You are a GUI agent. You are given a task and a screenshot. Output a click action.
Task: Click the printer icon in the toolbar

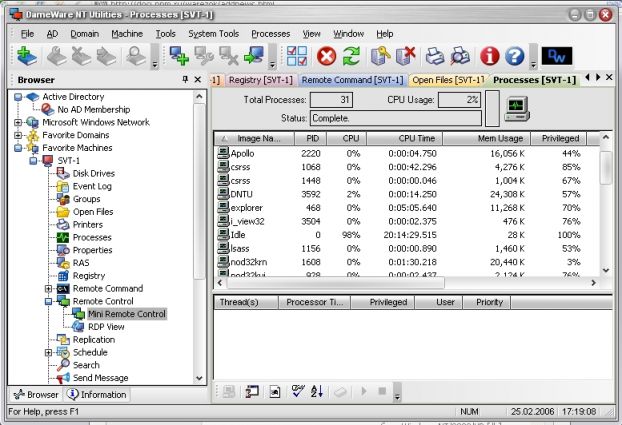pos(435,56)
